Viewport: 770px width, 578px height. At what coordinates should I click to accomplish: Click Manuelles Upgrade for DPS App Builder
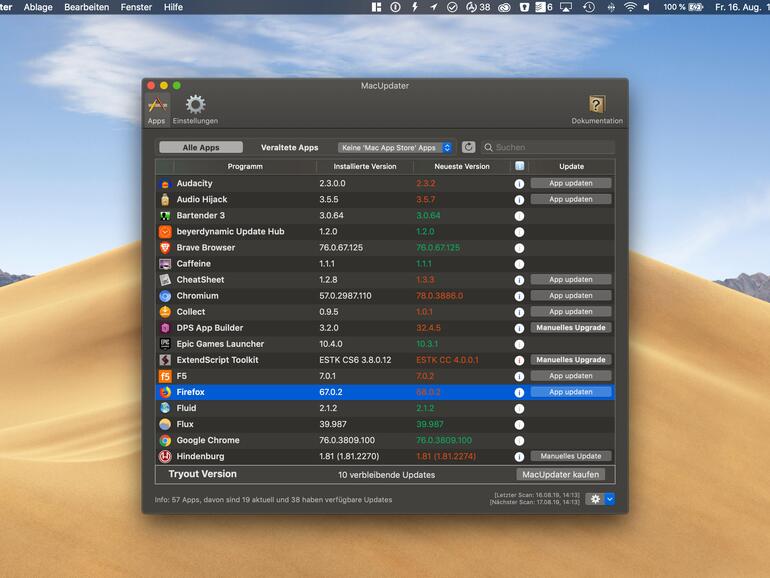point(571,328)
